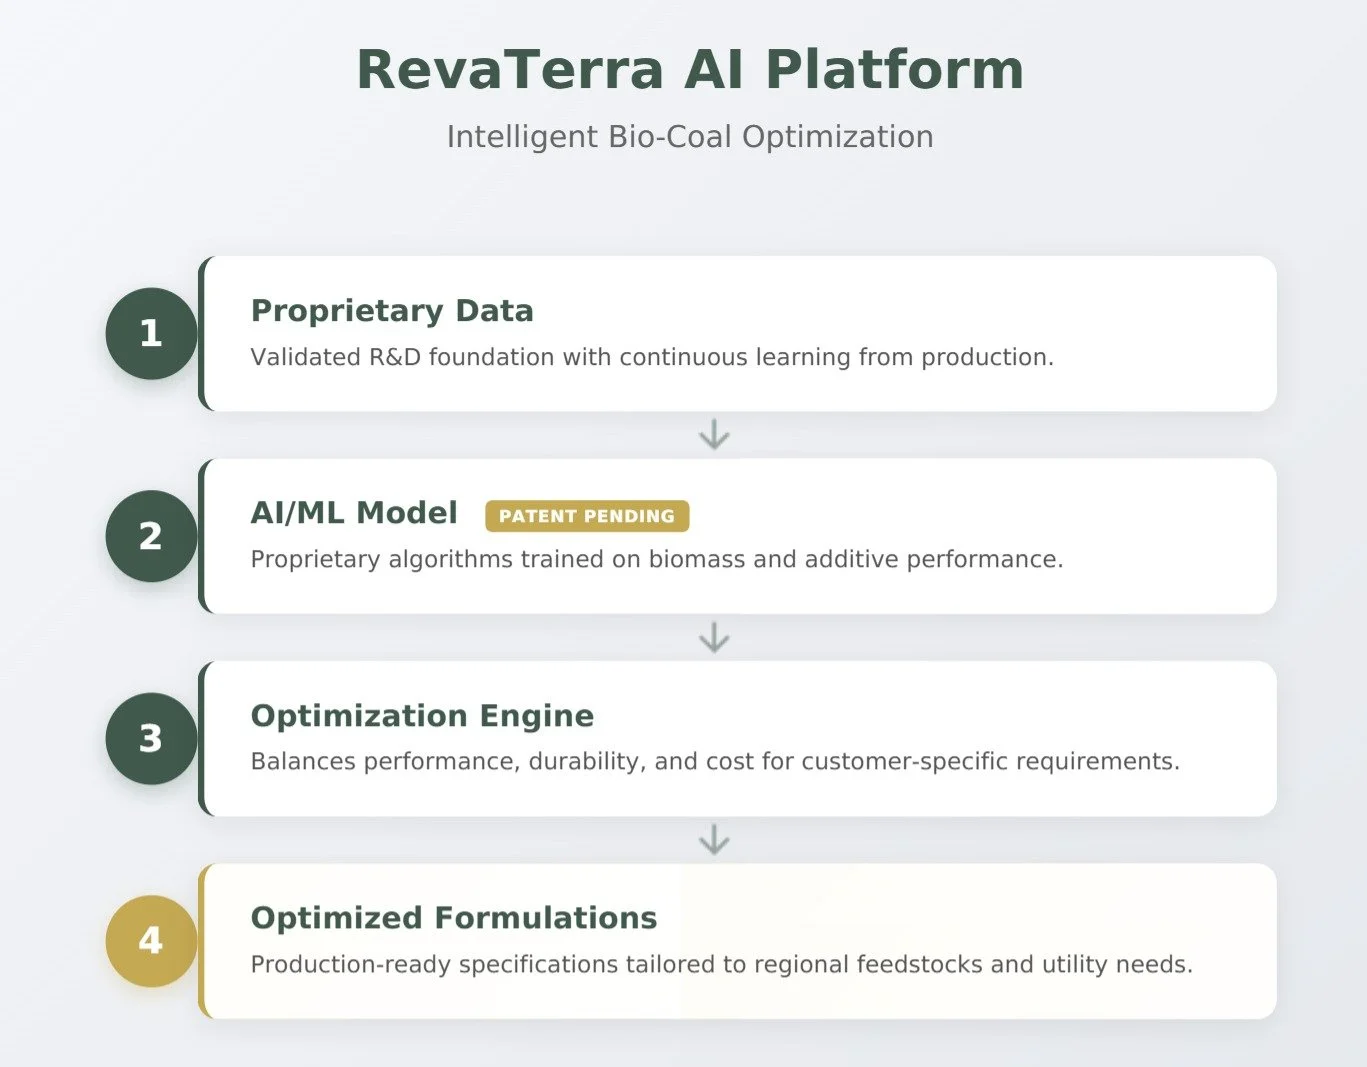Click the AI/ML Model heading
This screenshot has height=1067, width=1367.
click(354, 513)
